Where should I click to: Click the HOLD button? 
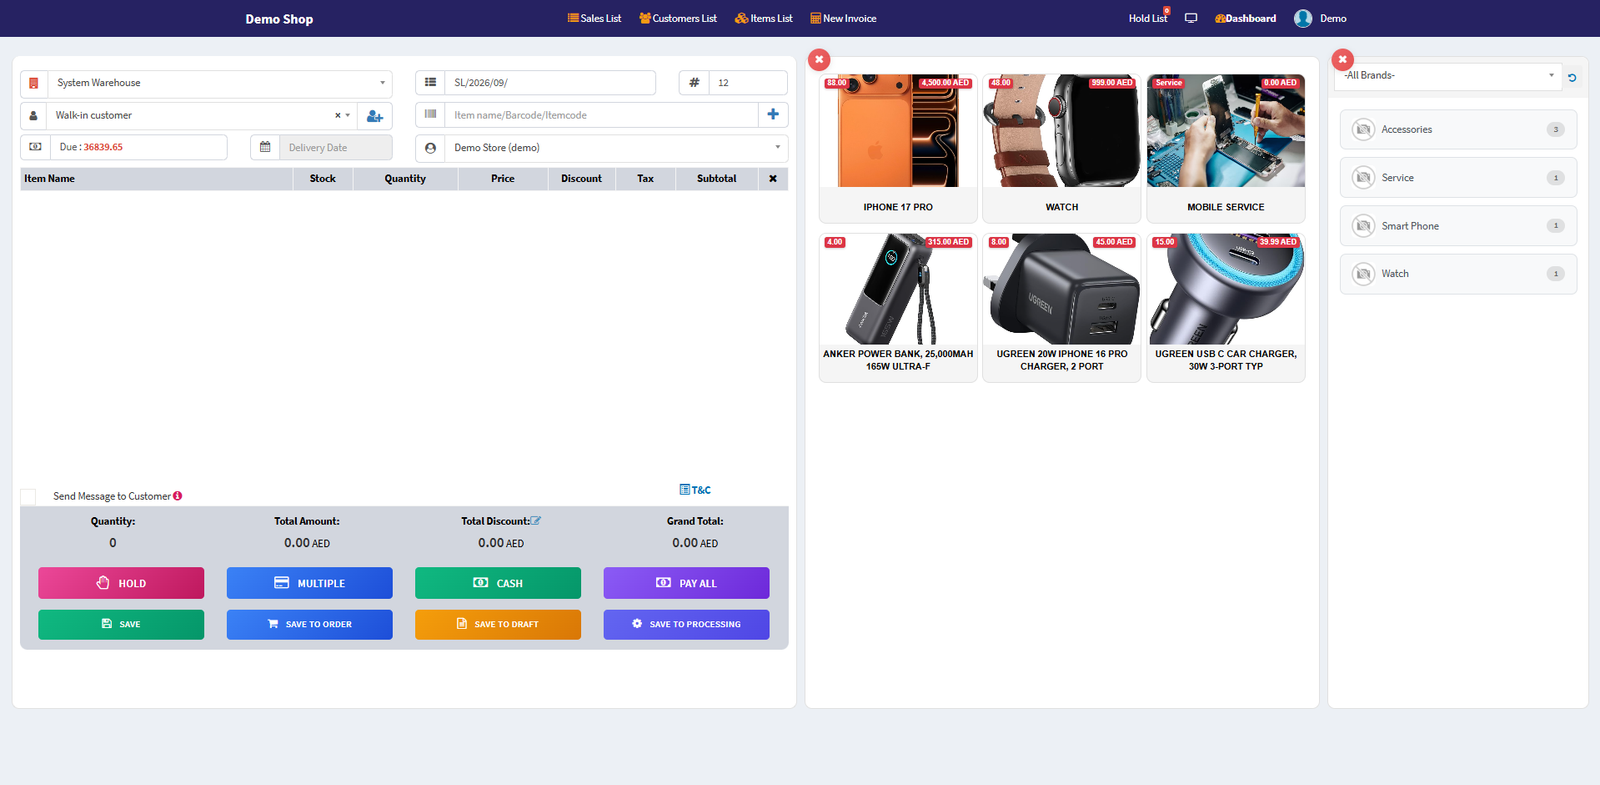coord(121,583)
